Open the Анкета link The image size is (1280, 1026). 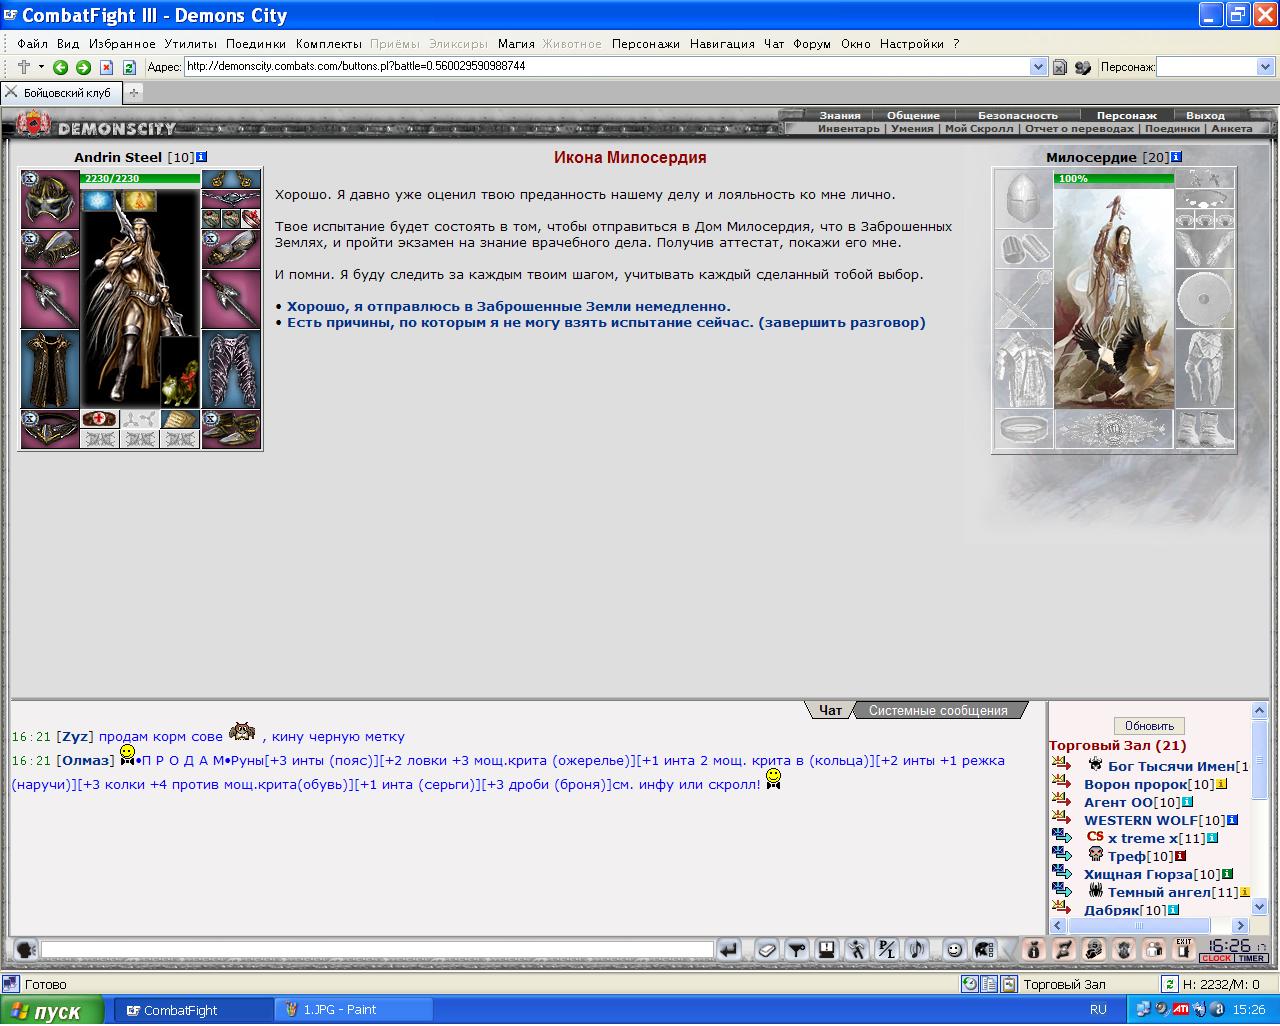point(1231,128)
